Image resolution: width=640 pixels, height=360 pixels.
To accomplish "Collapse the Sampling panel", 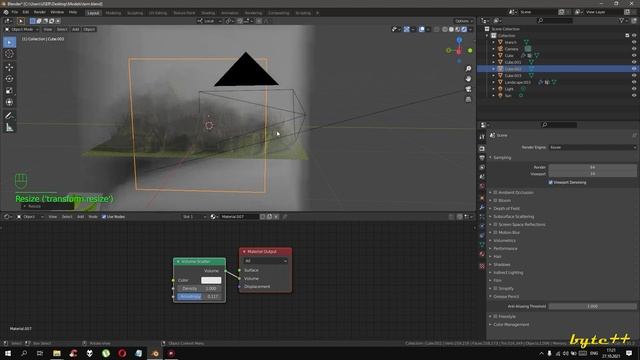I will click(x=502, y=158).
